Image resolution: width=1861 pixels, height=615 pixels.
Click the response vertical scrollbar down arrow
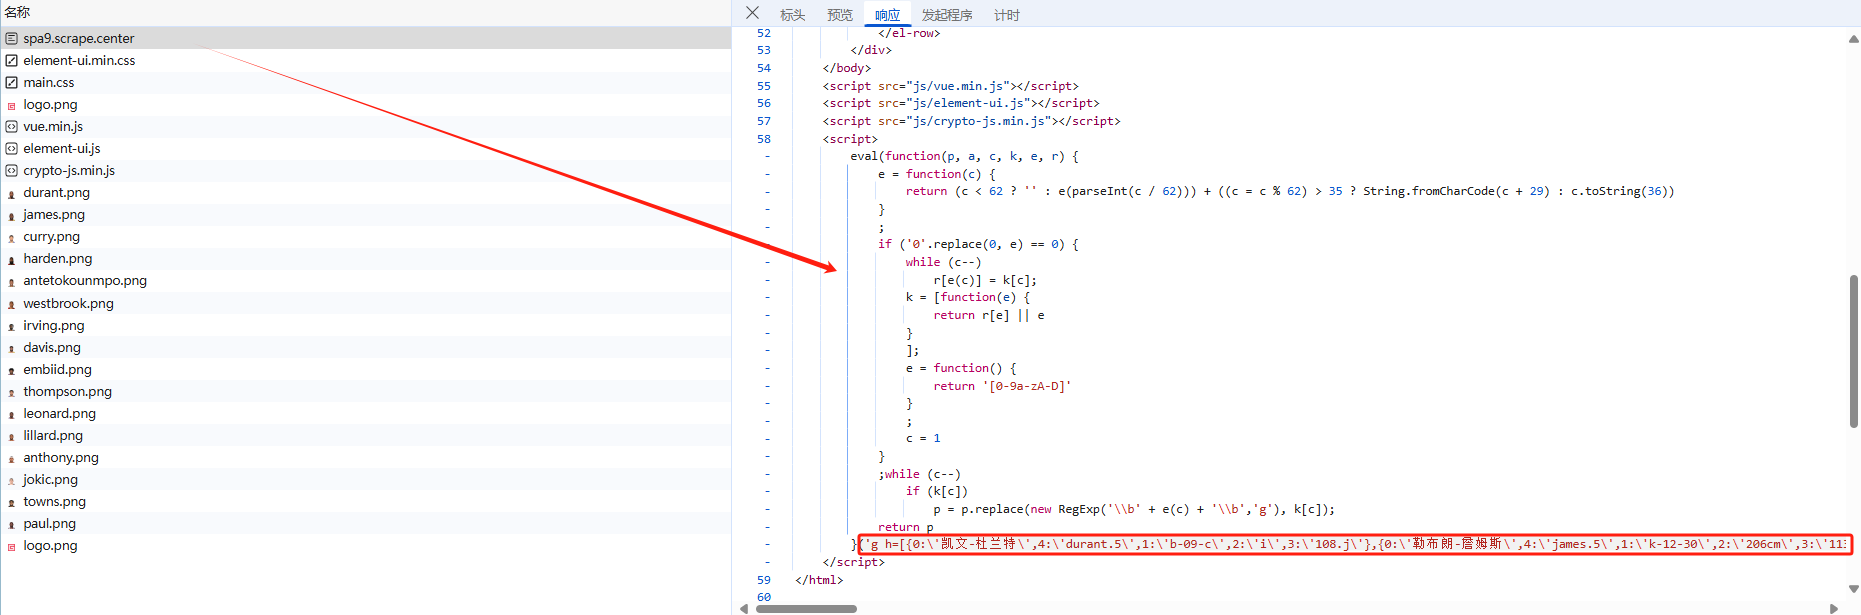point(1853,589)
